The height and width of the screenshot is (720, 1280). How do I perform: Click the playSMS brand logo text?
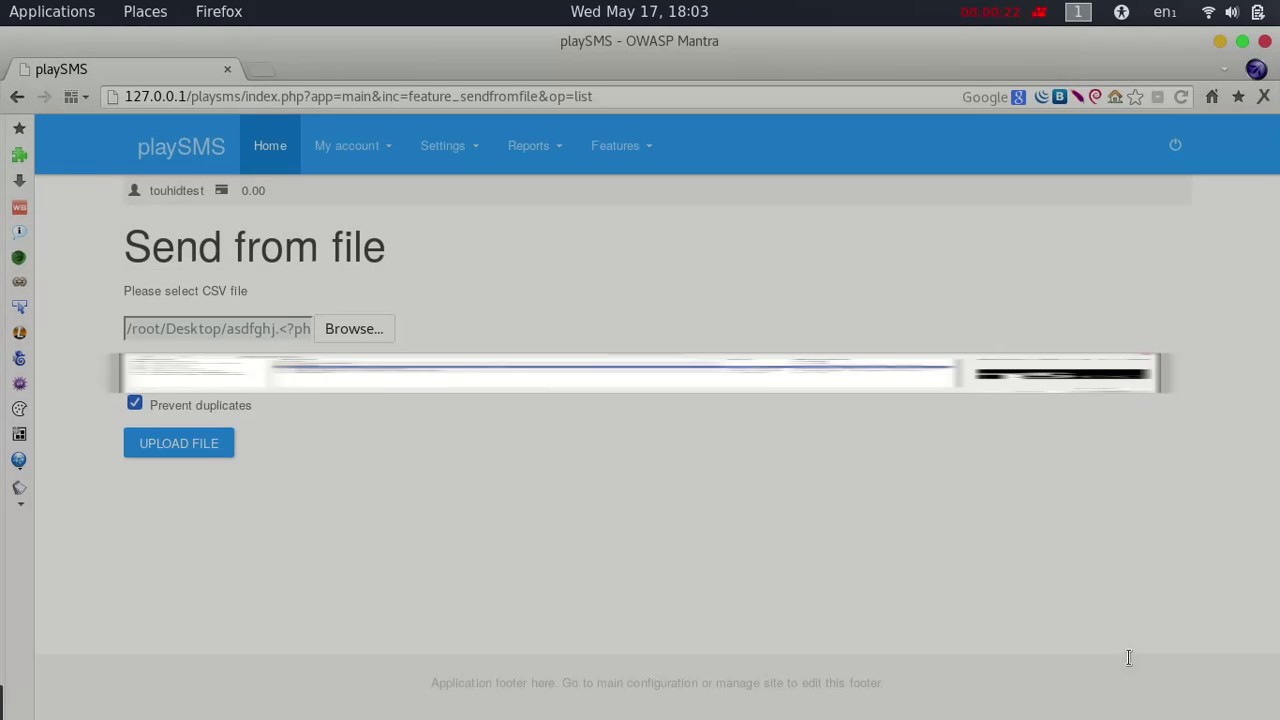click(x=181, y=147)
